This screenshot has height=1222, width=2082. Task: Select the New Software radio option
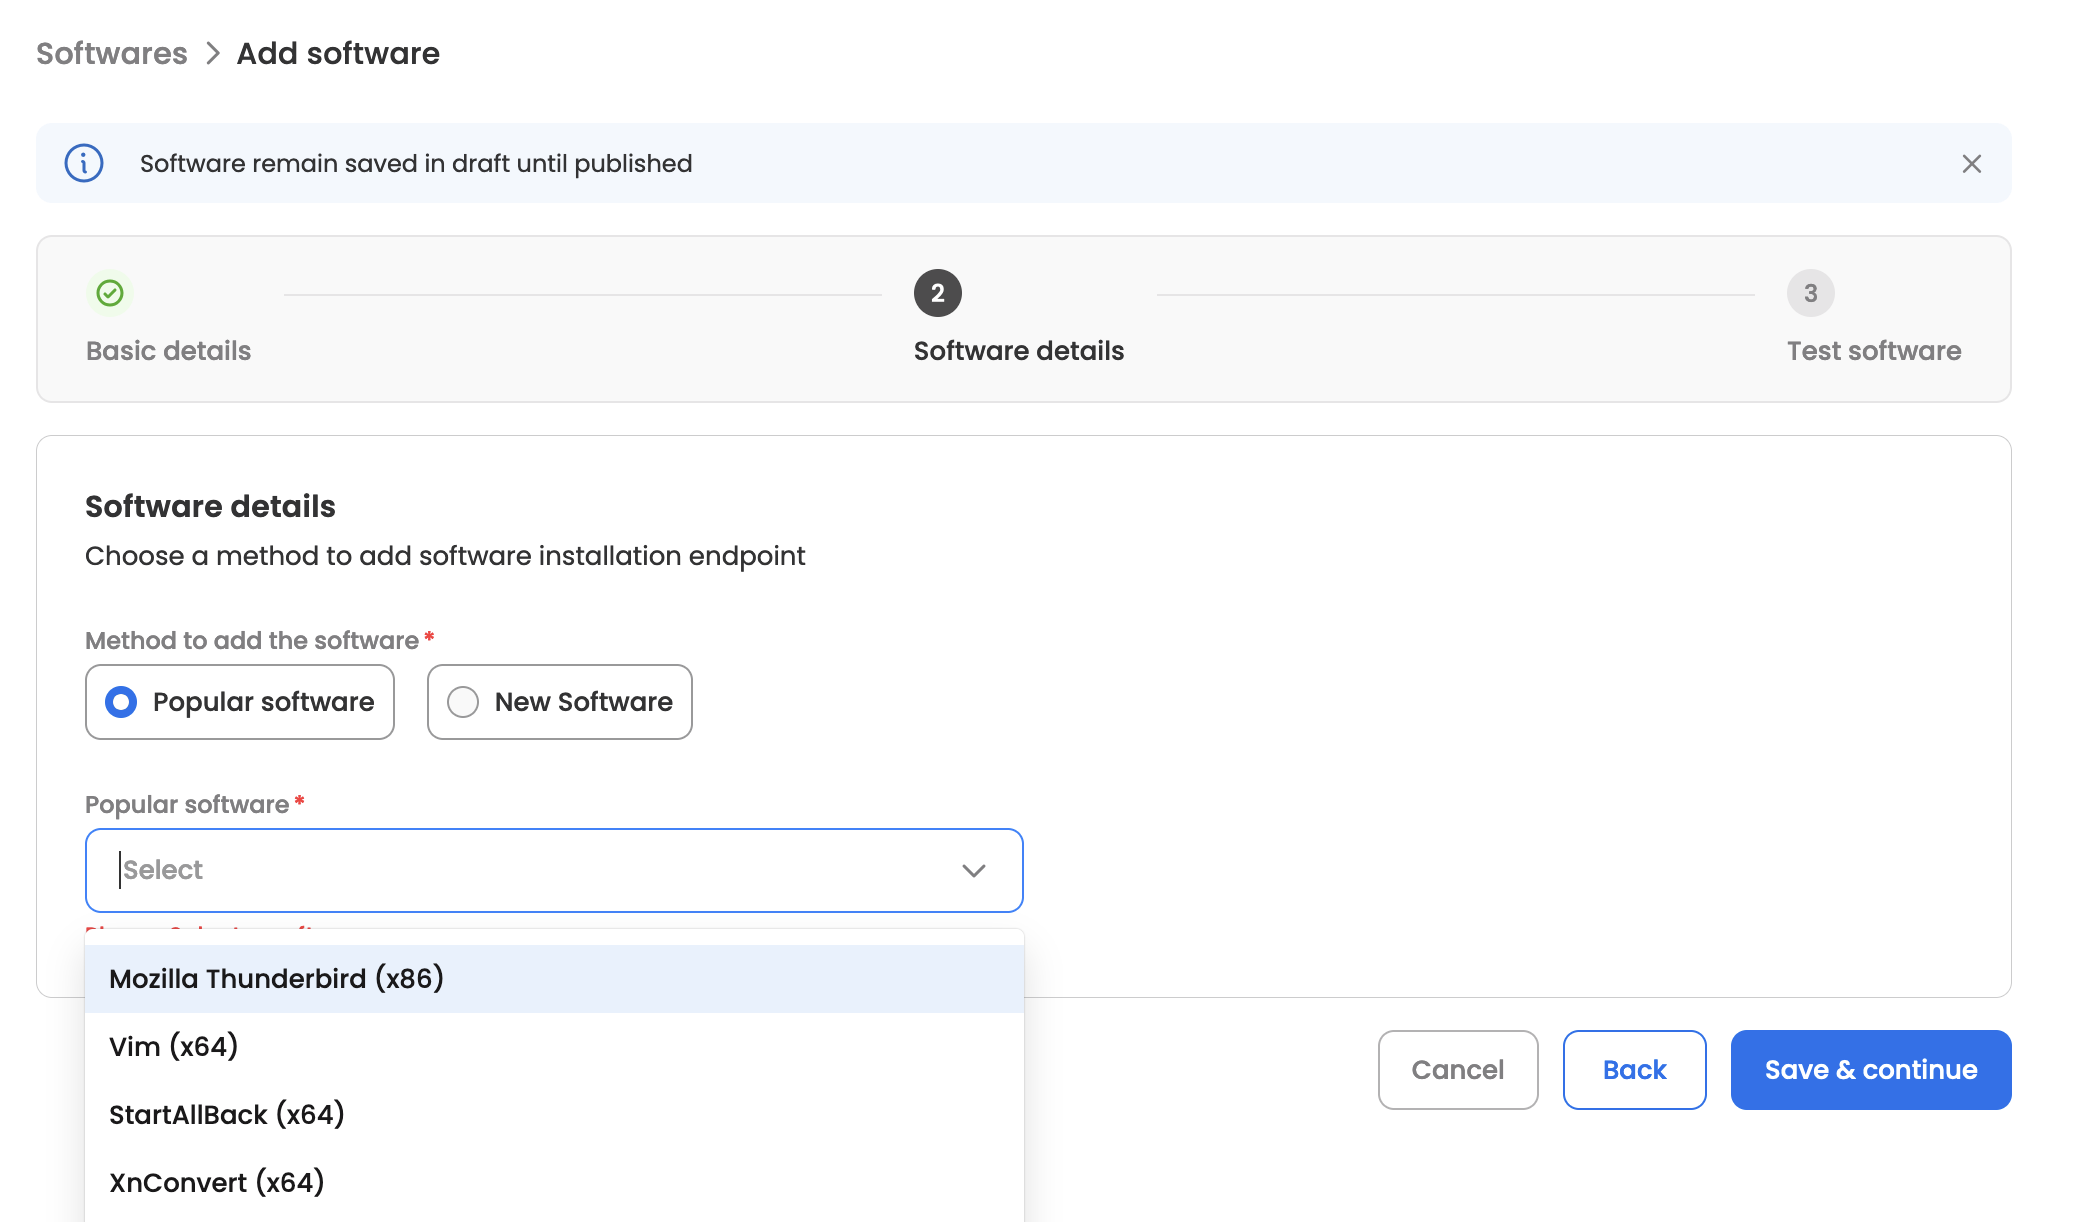463,702
